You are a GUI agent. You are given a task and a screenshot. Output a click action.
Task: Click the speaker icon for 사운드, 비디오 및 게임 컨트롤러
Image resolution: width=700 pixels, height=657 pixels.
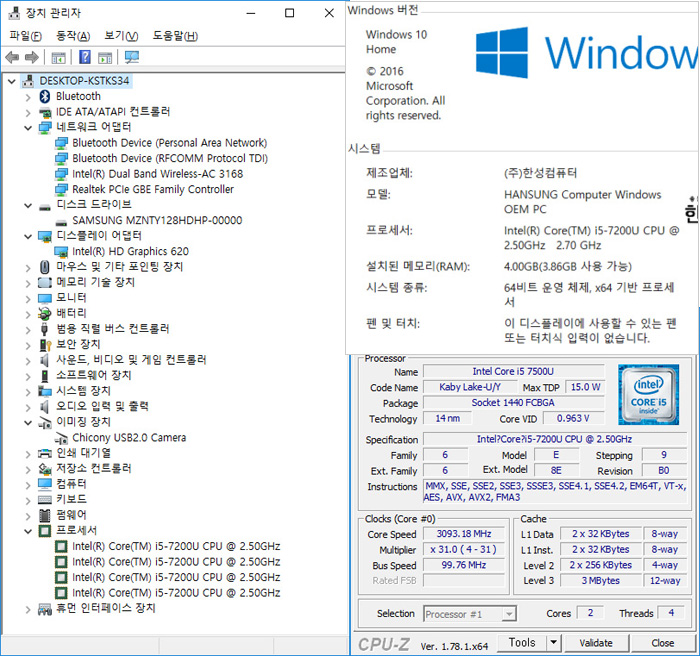pos(45,360)
